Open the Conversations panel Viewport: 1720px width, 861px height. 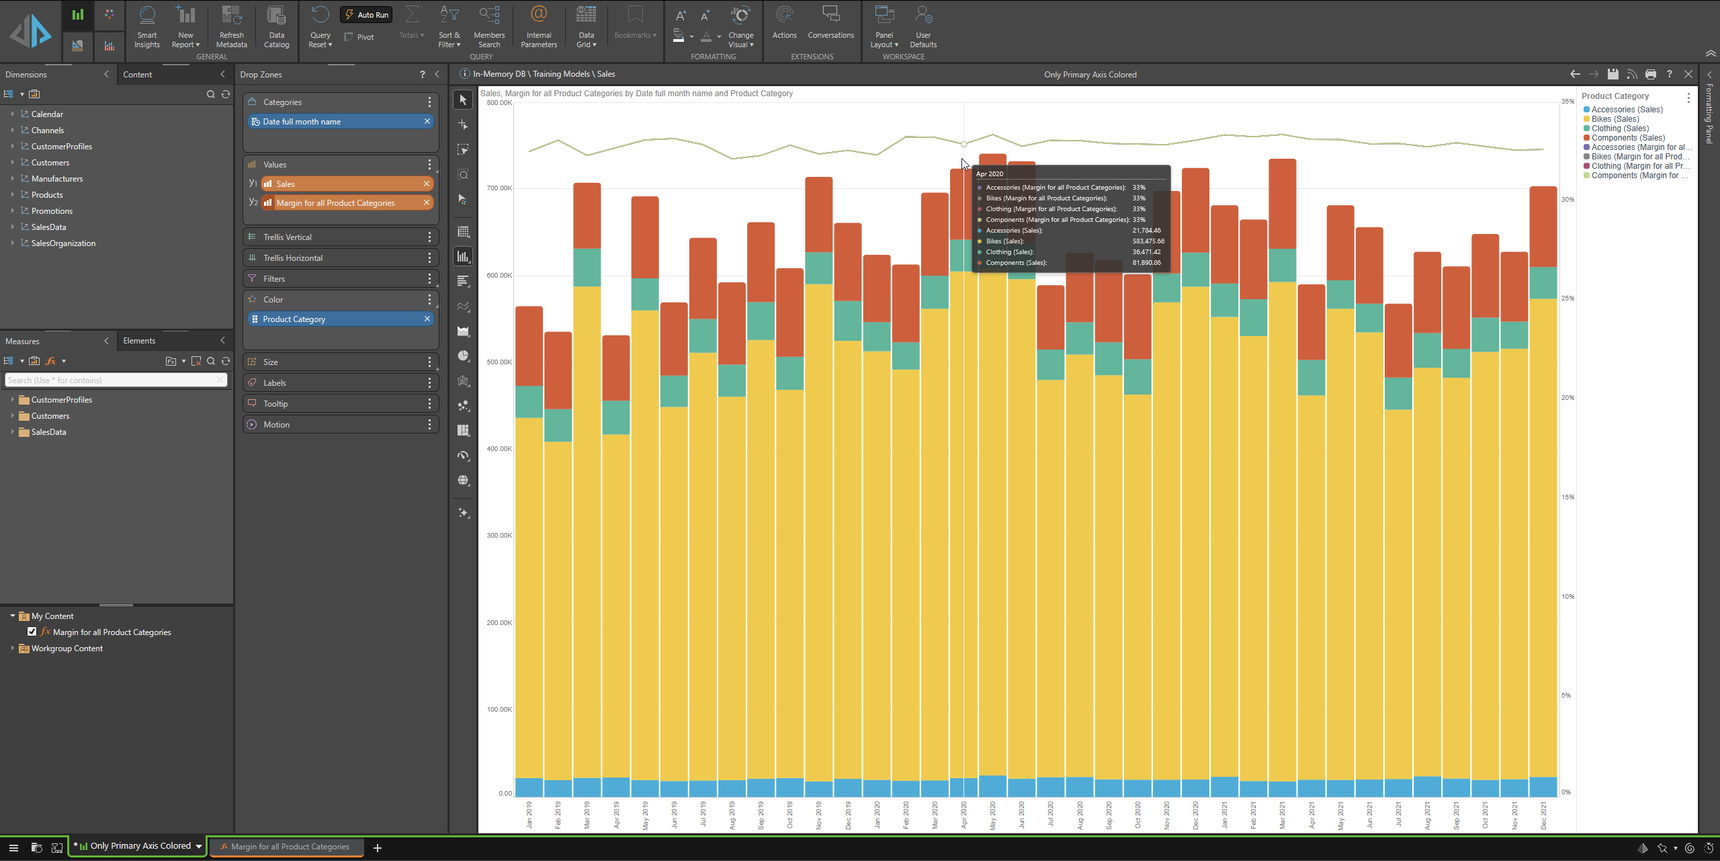[830, 22]
